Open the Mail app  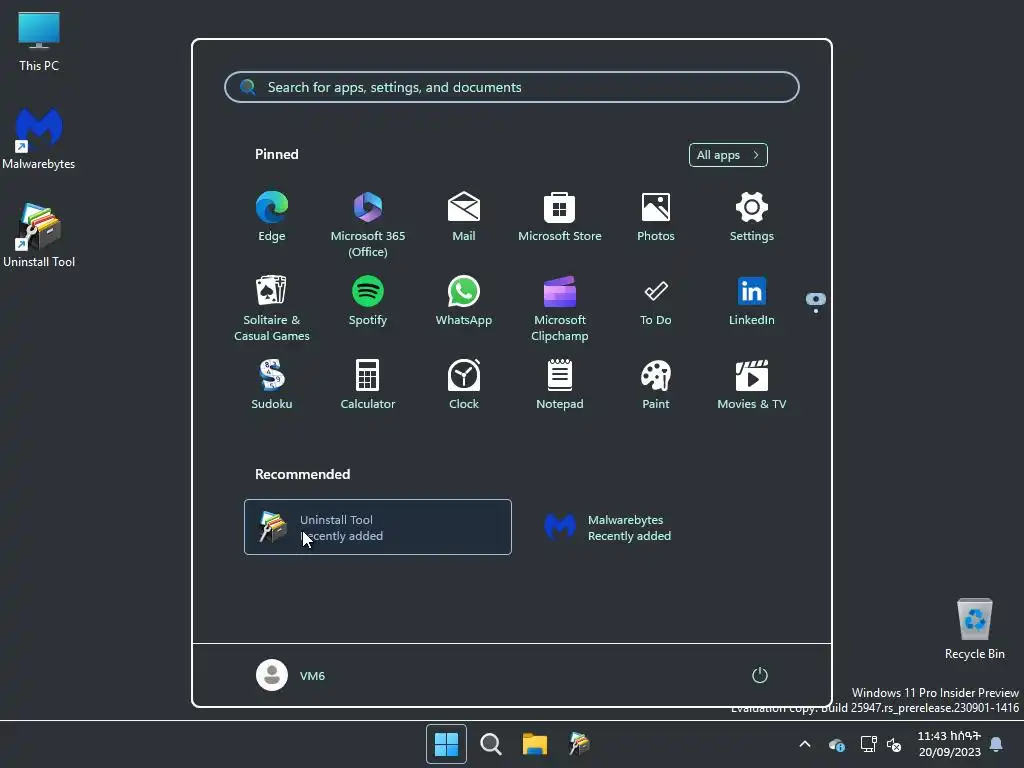[x=464, y=216]
